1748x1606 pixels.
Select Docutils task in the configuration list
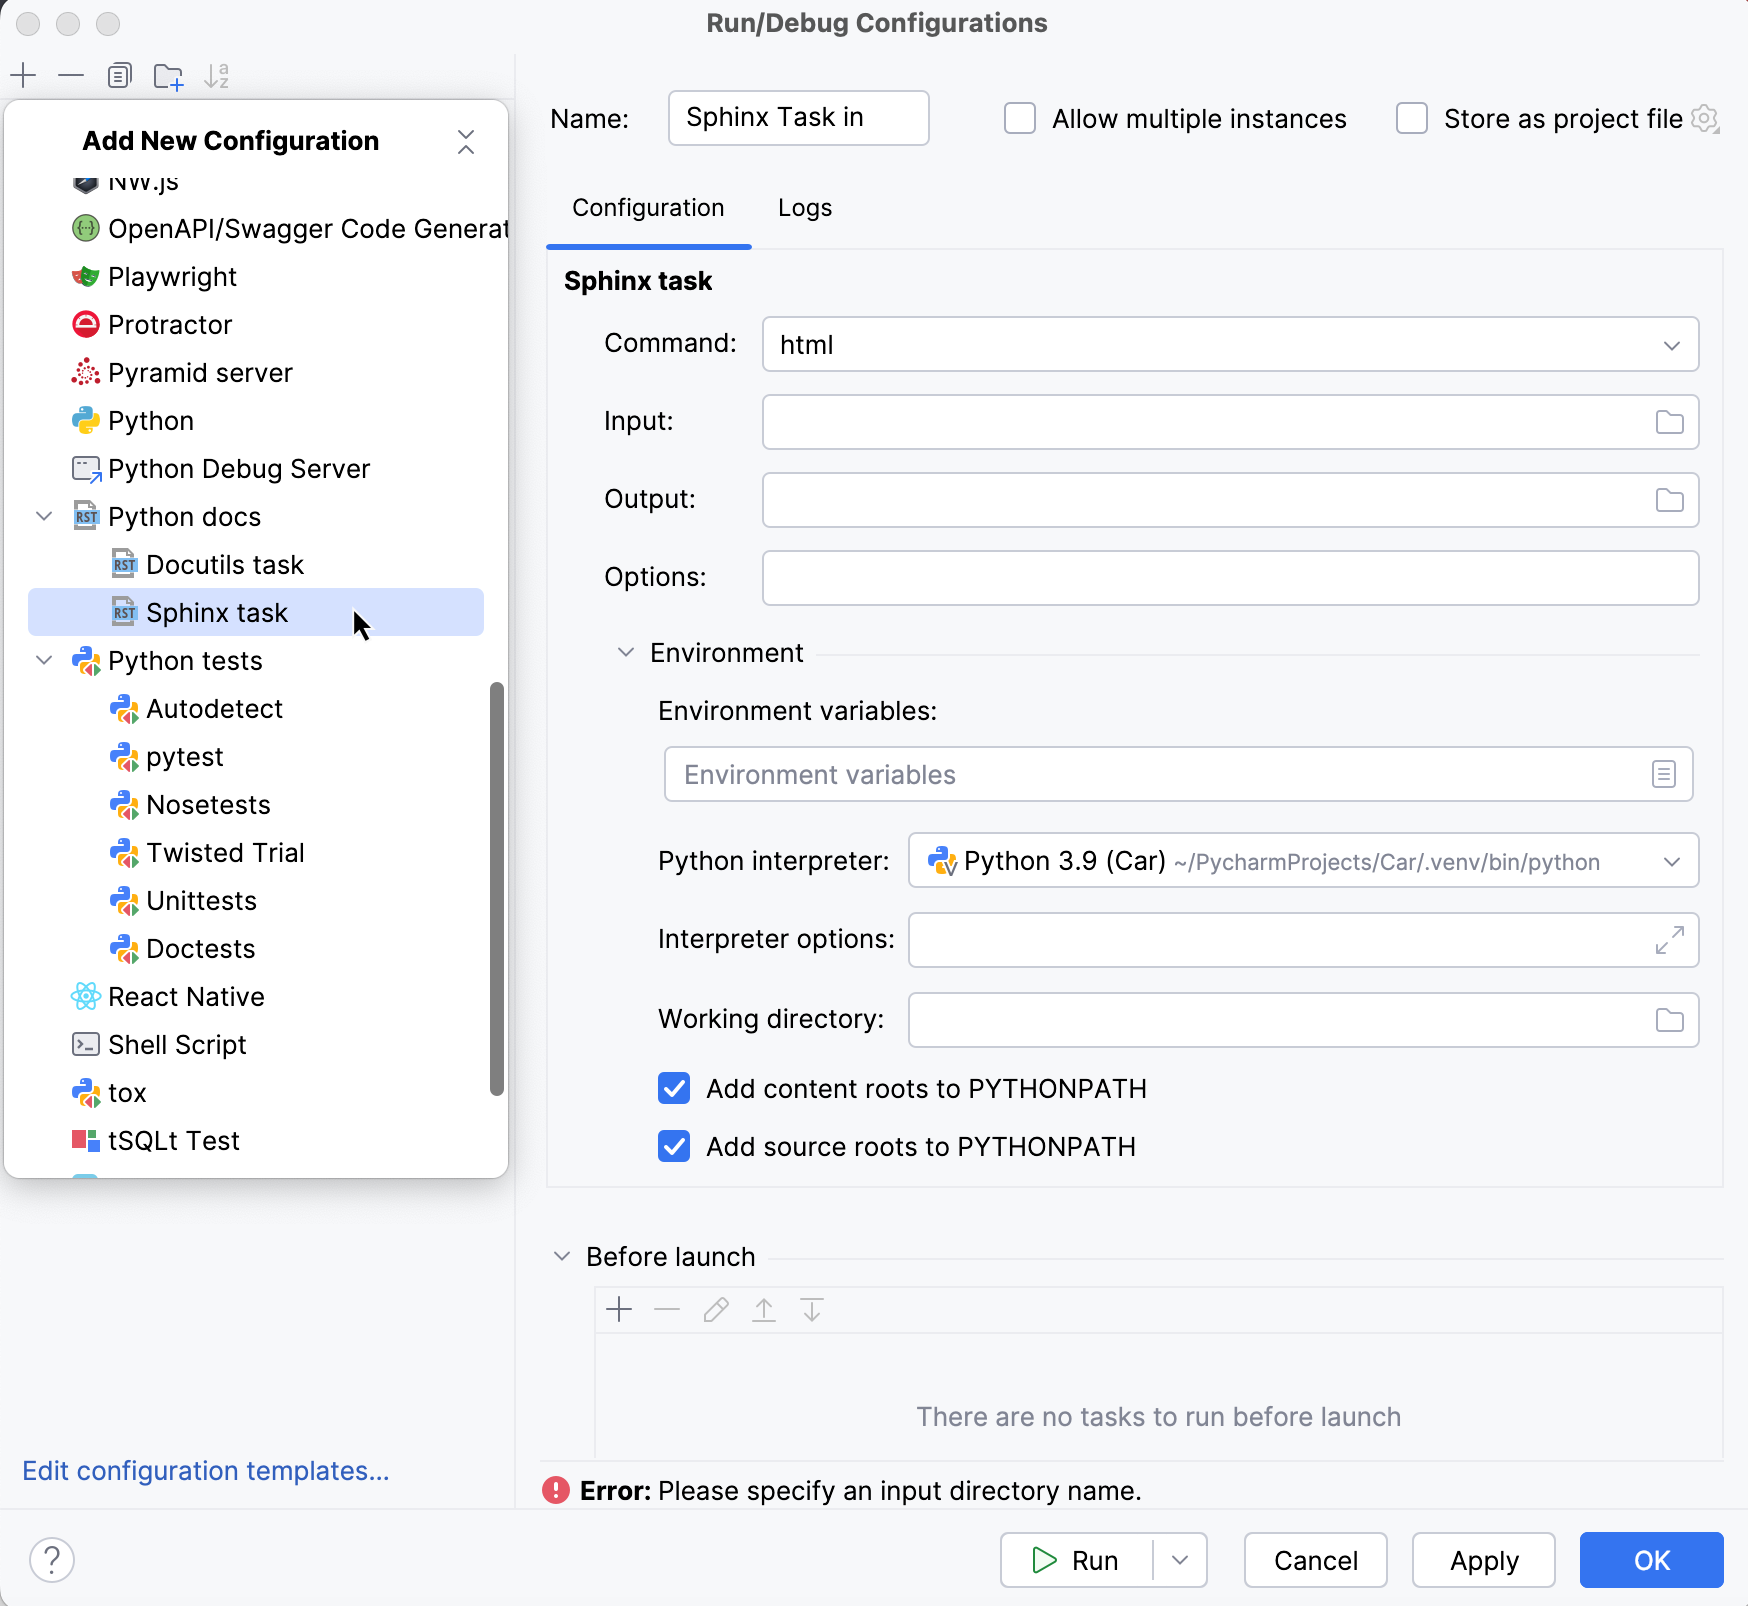point(225,564)
